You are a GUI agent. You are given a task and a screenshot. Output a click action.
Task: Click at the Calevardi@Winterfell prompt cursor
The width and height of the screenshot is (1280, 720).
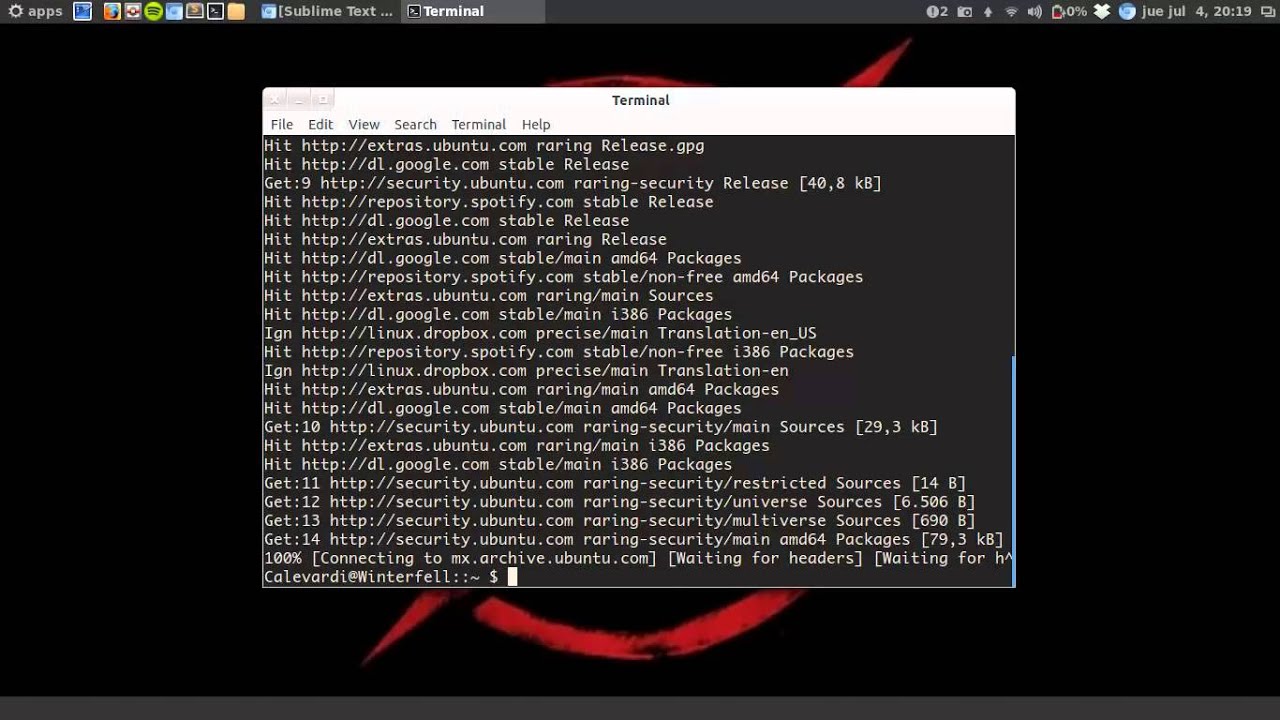512,577
